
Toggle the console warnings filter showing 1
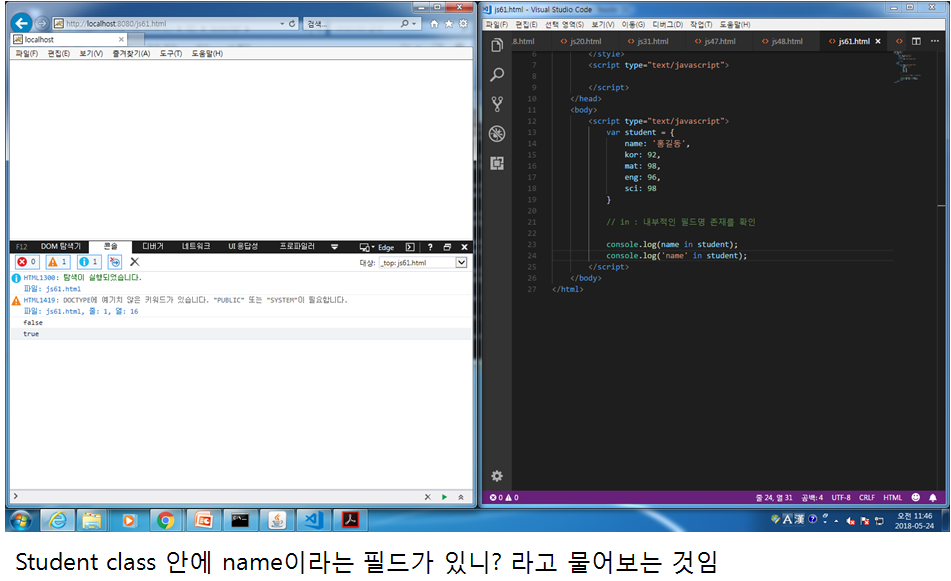(x=58, y=261)
